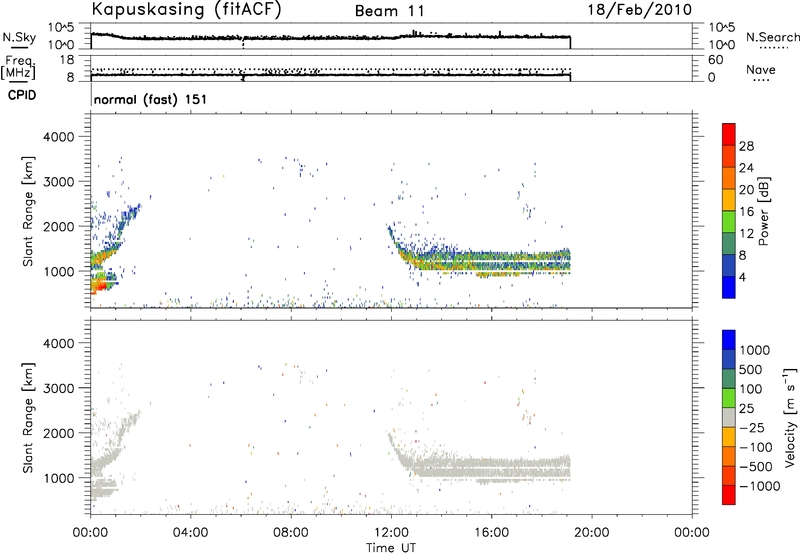This screenshot has width=800, height=554.
Task: Click the 'CPID' row label
Action: [x=22, y=95]
